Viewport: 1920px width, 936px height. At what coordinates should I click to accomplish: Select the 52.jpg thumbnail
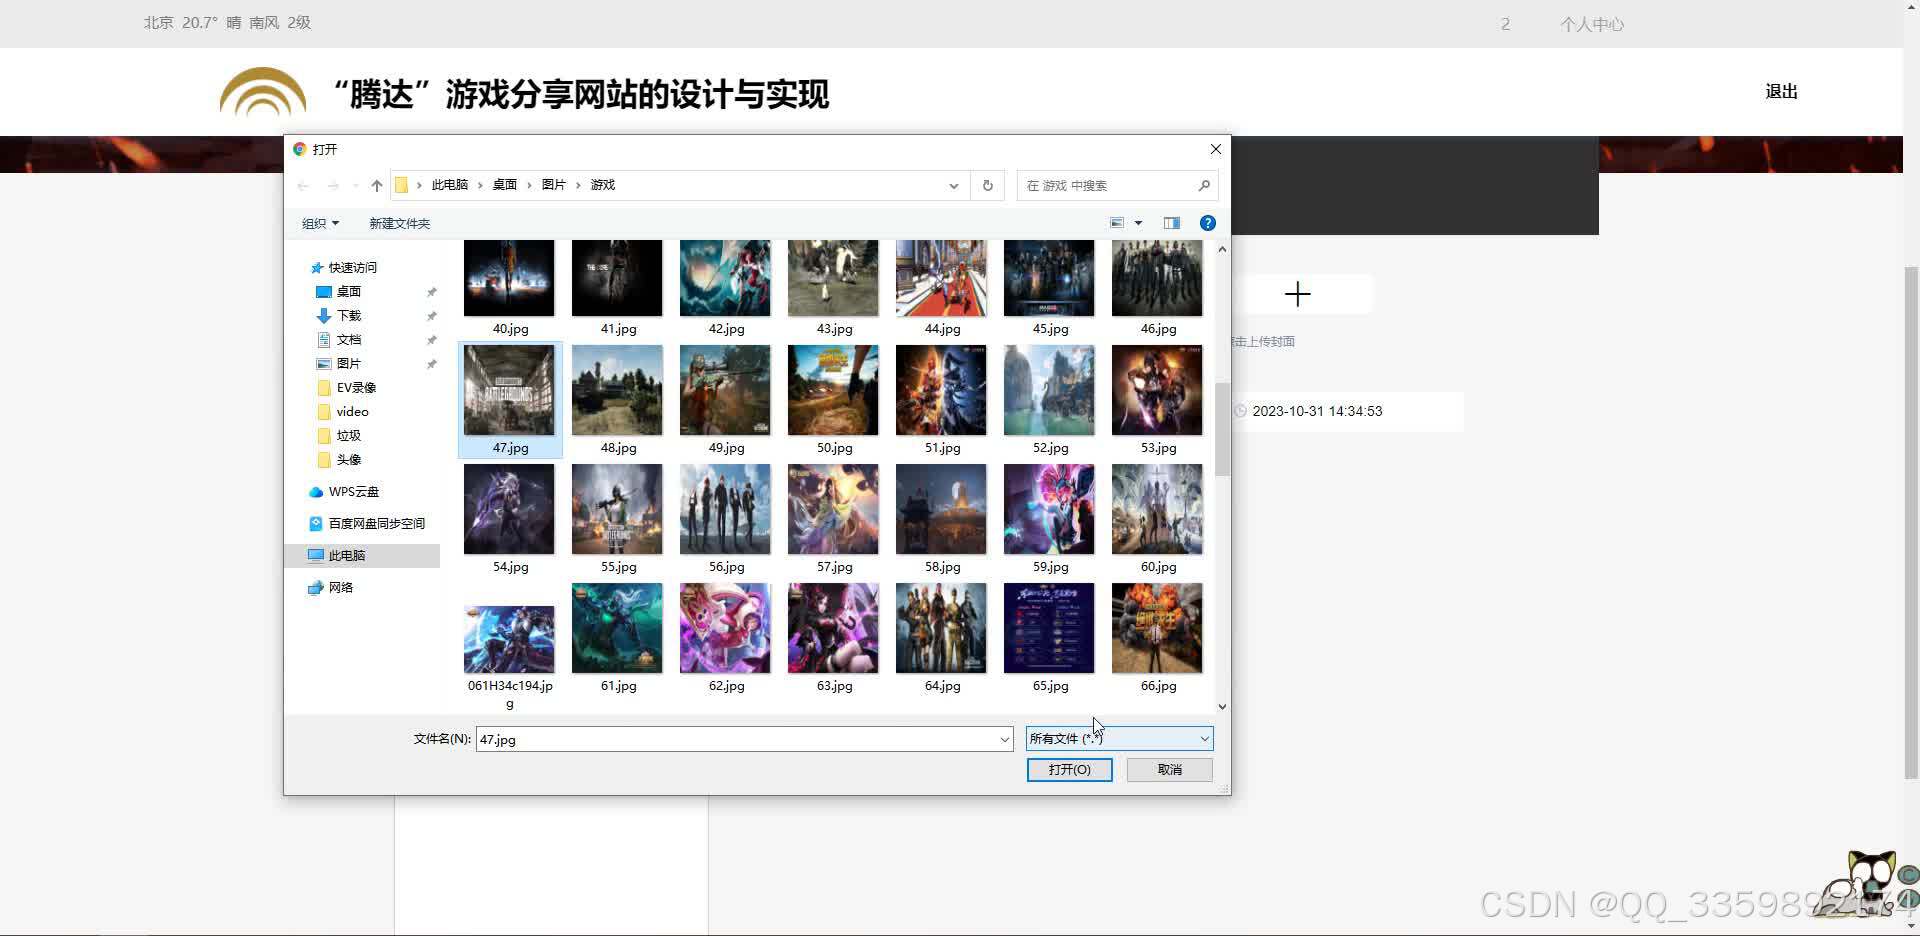[x=1049, y=390]
